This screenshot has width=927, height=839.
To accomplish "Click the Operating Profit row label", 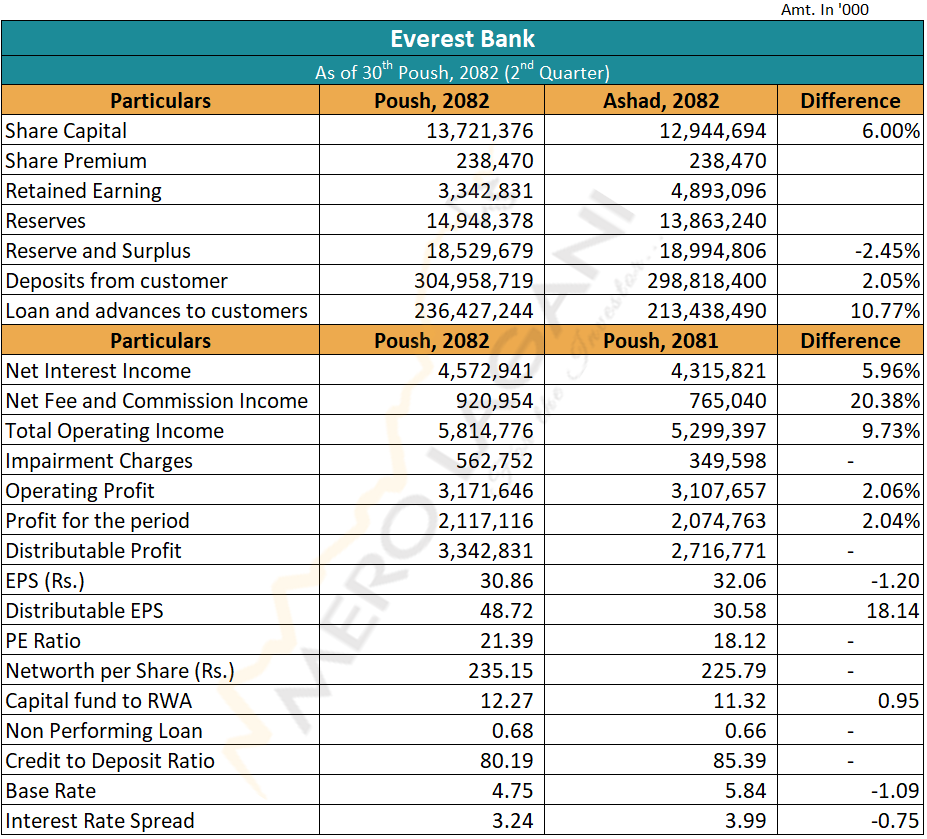I will [80, 491].
